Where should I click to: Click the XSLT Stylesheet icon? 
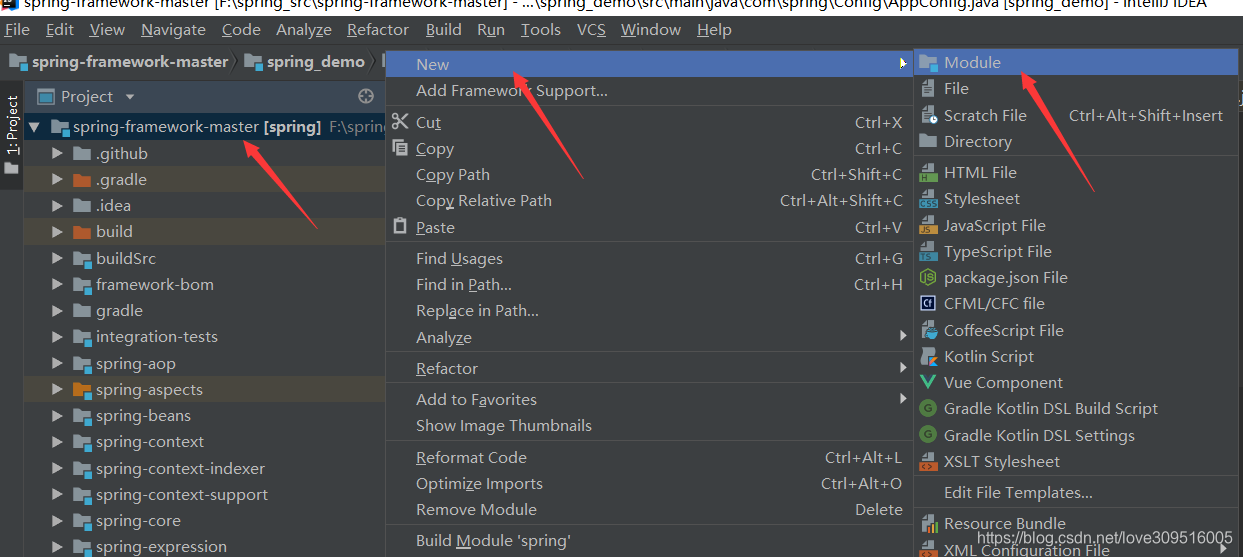tap(927, 461)
